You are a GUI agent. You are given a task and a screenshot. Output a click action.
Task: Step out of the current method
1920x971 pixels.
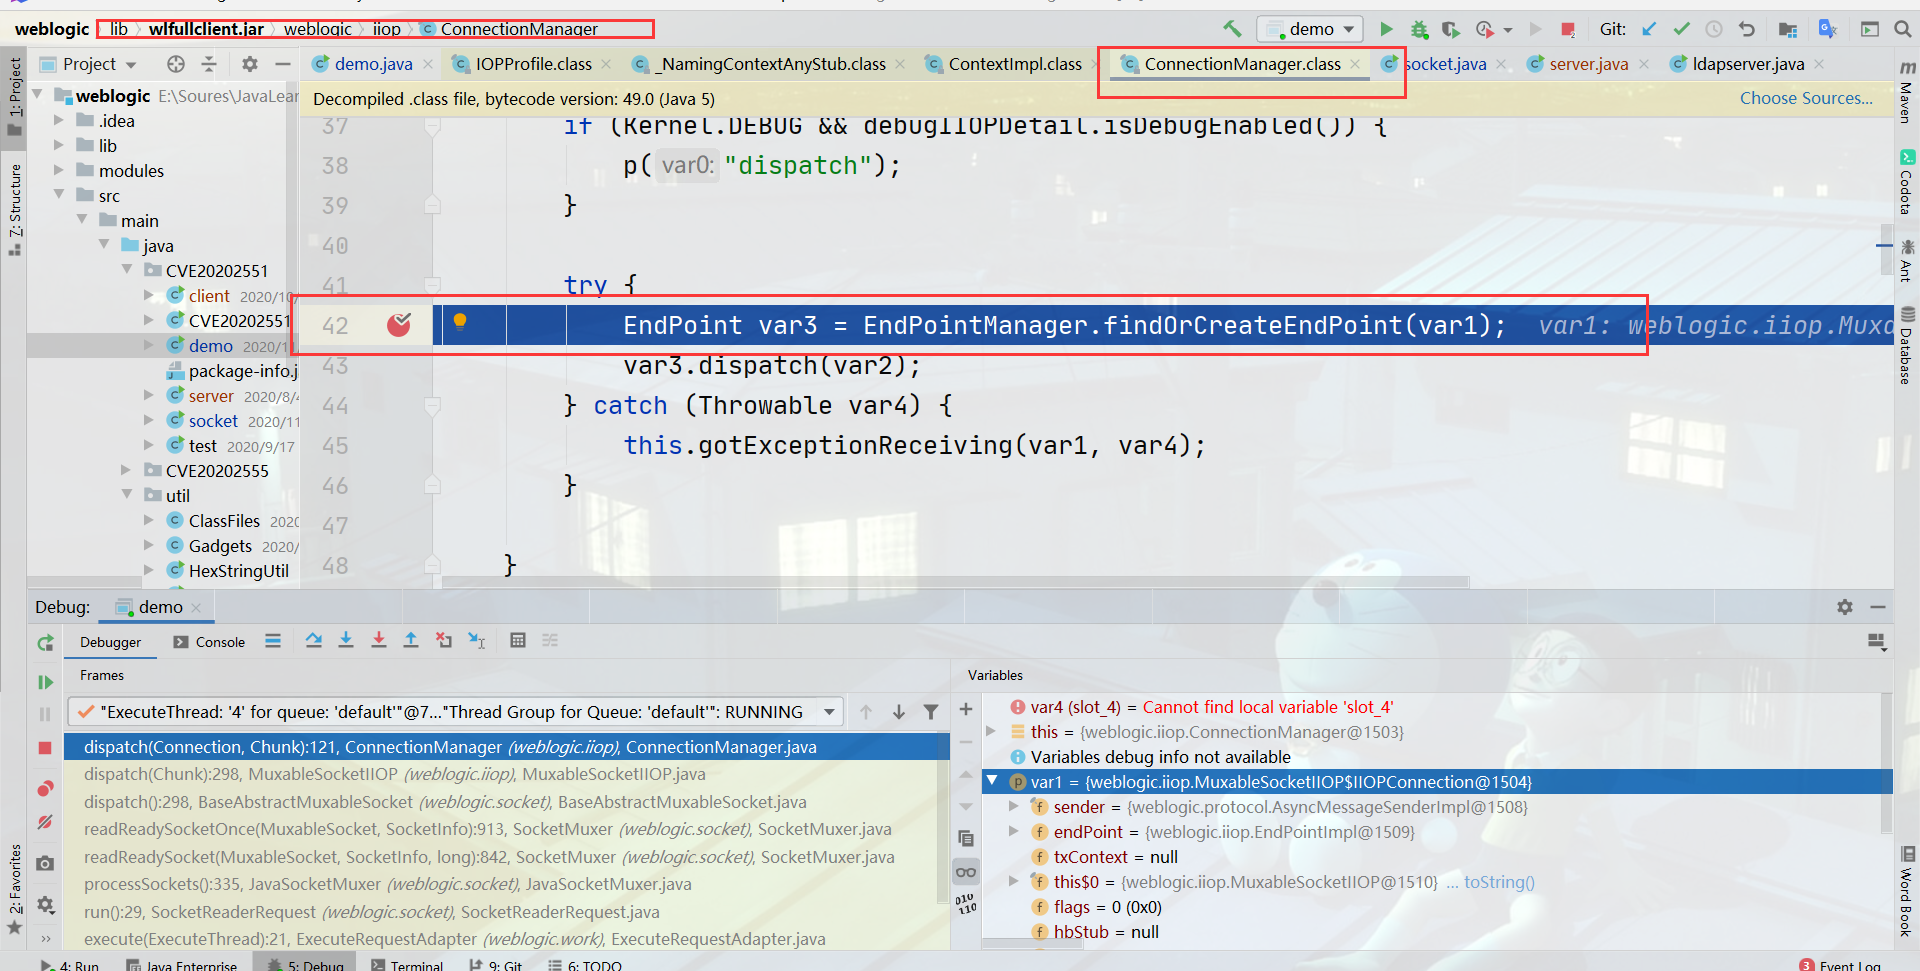pos(410,640)
